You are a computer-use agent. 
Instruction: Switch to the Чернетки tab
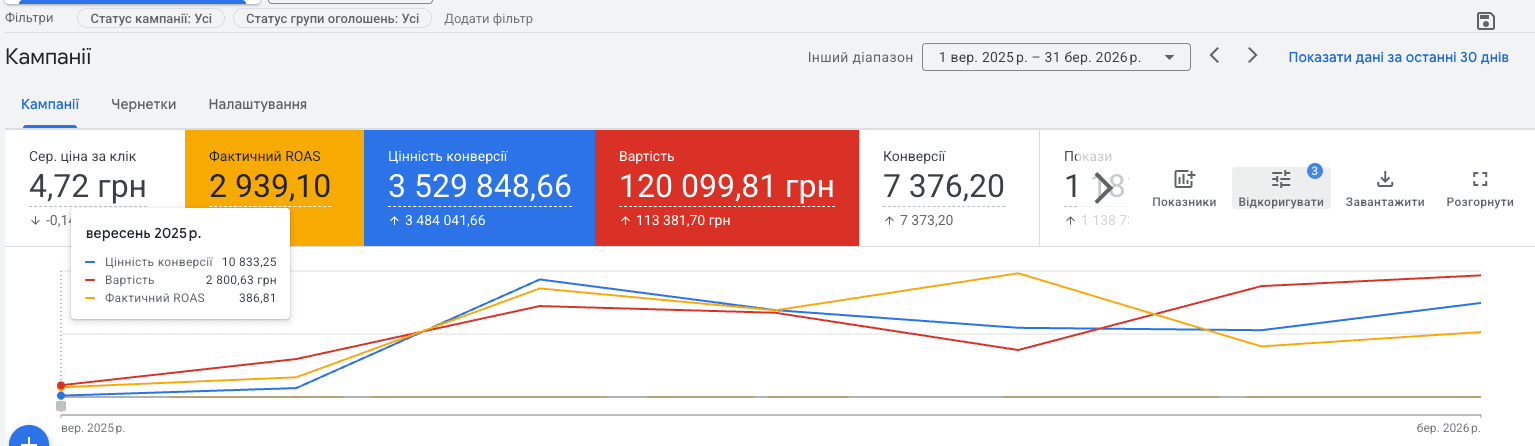144,104
